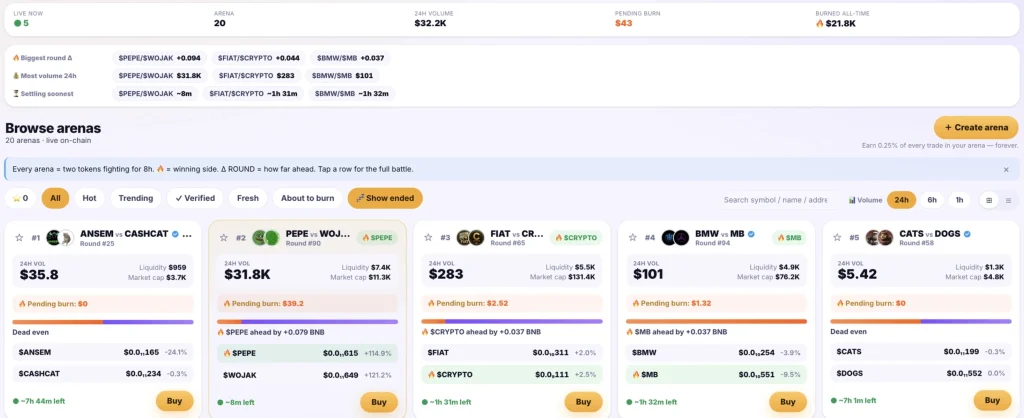The width and height of the screenshot is (1024, 418).
Task: Select the Hot filter tab
Action: pos(89,199)
